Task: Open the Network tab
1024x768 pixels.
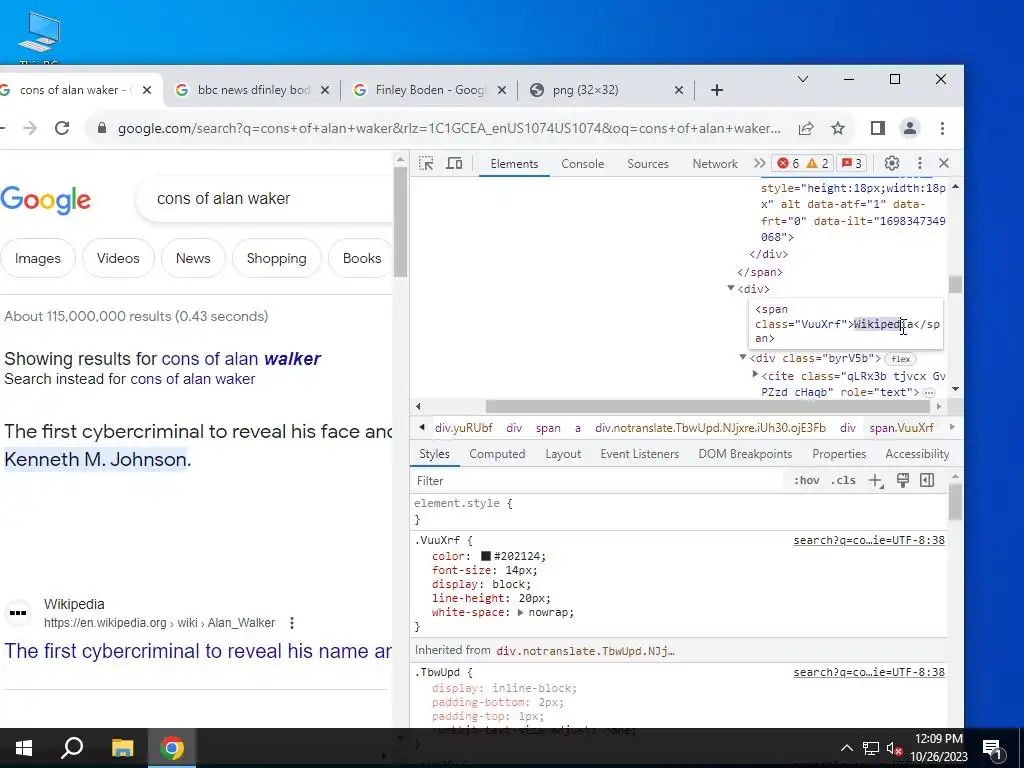Action: pyautogui.click(x=715, y=164)
